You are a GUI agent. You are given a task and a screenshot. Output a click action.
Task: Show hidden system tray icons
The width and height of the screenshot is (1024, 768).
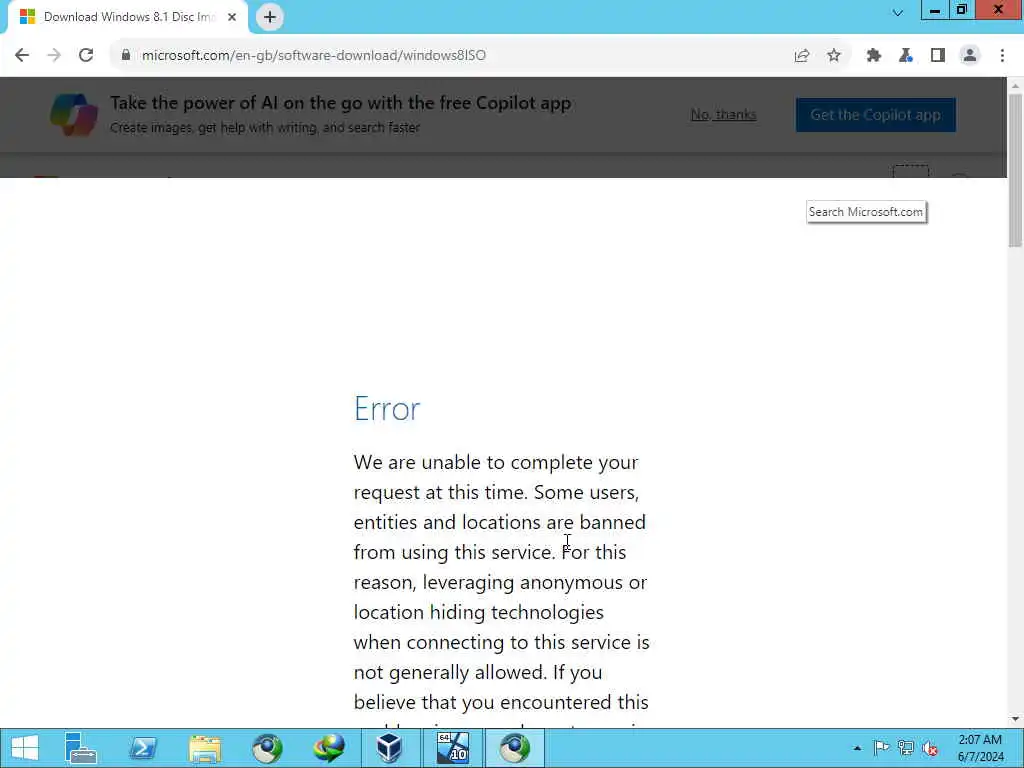click(x=857, y=748)
